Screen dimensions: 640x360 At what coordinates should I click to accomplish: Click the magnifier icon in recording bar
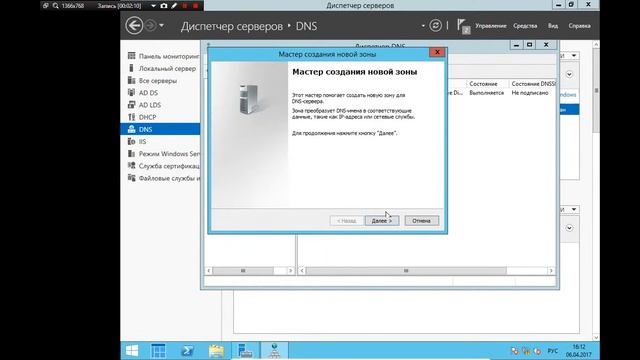click(x=56, y=6)
